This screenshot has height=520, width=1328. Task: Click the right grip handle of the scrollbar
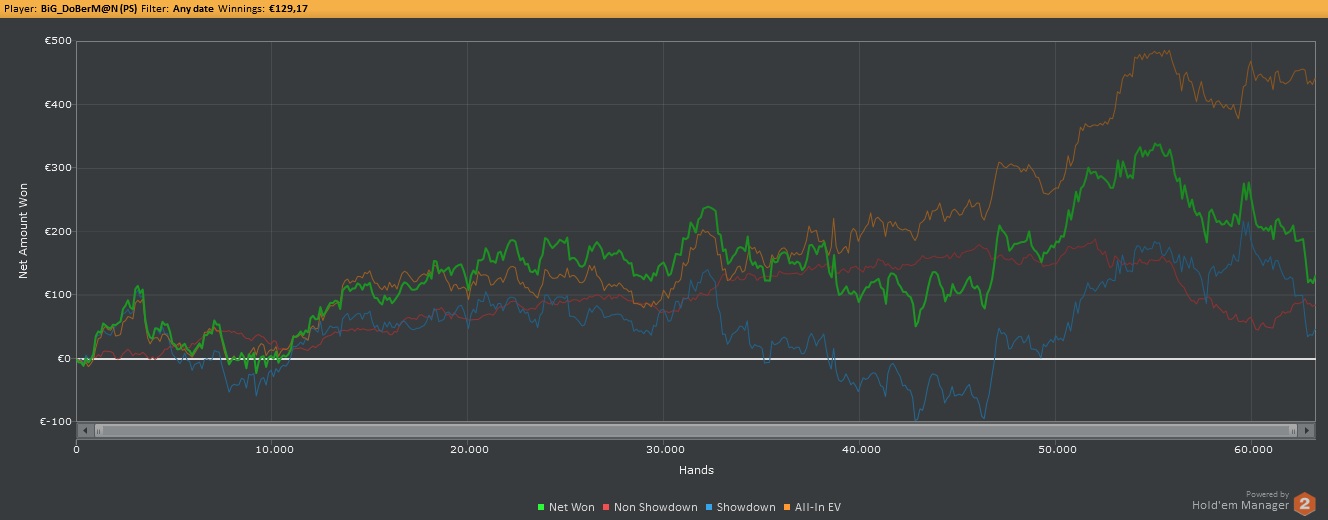(x=1293, y=431)
